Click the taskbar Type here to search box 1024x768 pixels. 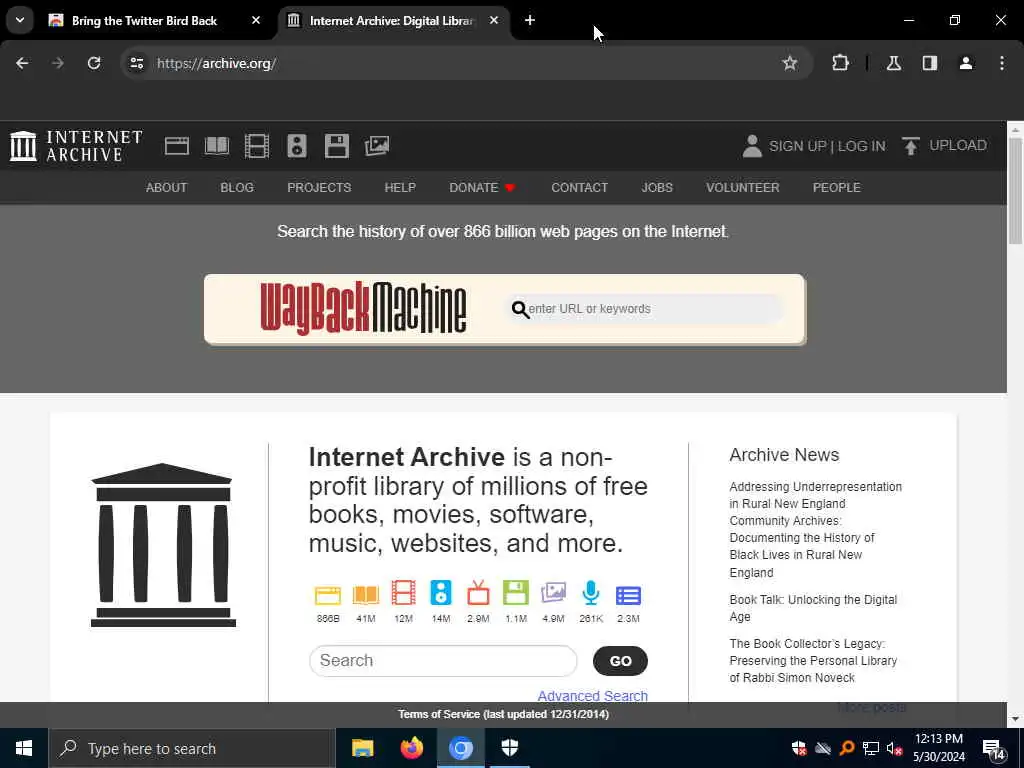(191, 748)
